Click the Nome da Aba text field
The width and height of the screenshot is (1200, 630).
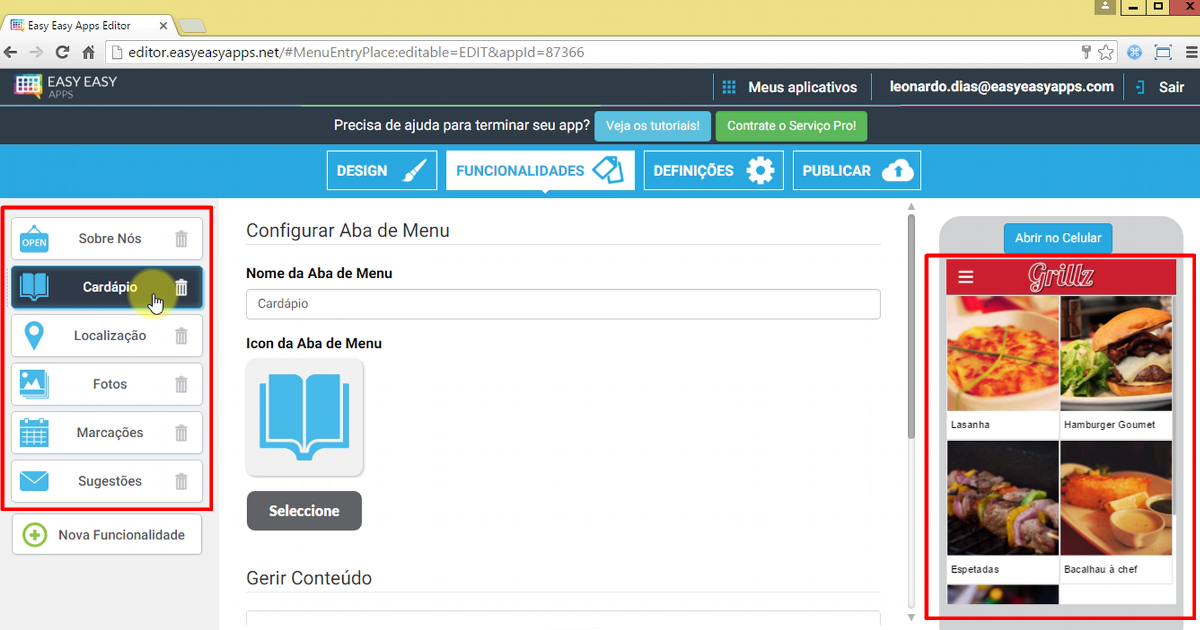pos(563,304)
